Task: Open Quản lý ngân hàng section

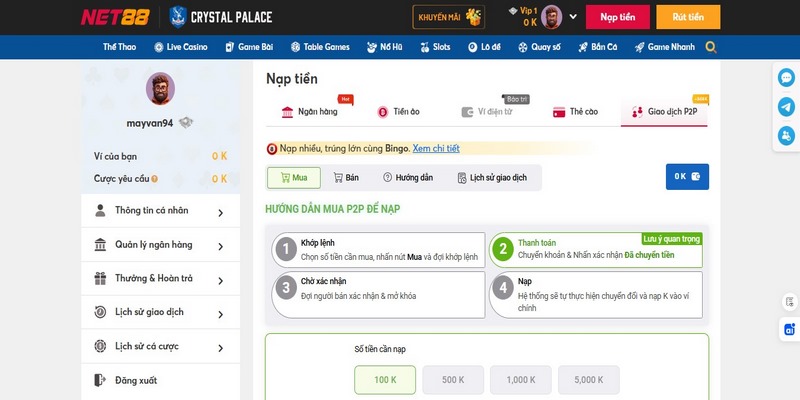Action: (x=160, y=245)
